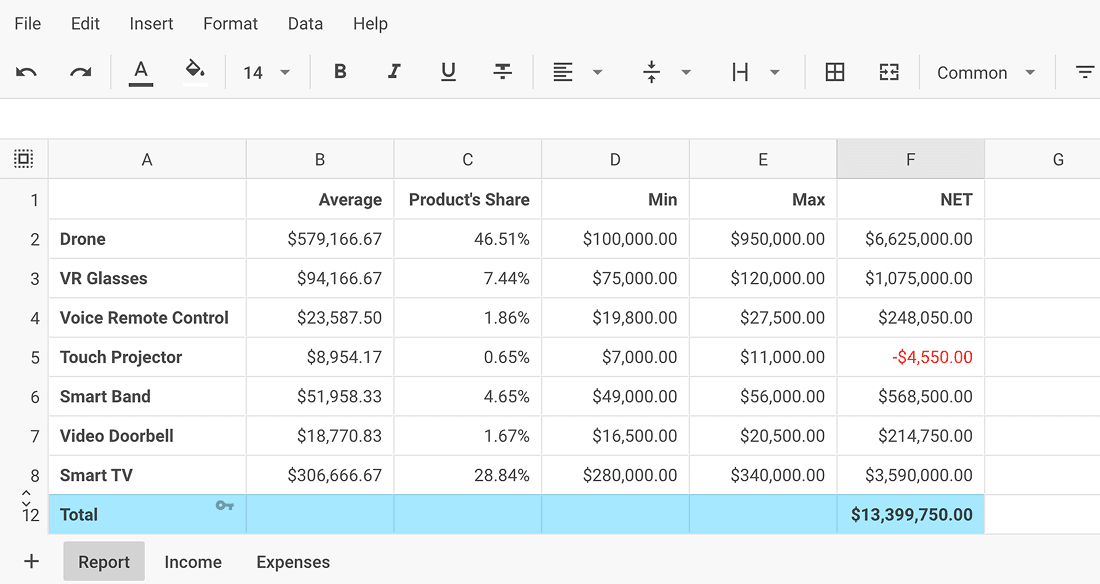
Task: Open the Data menu
Action: point(305,24)
